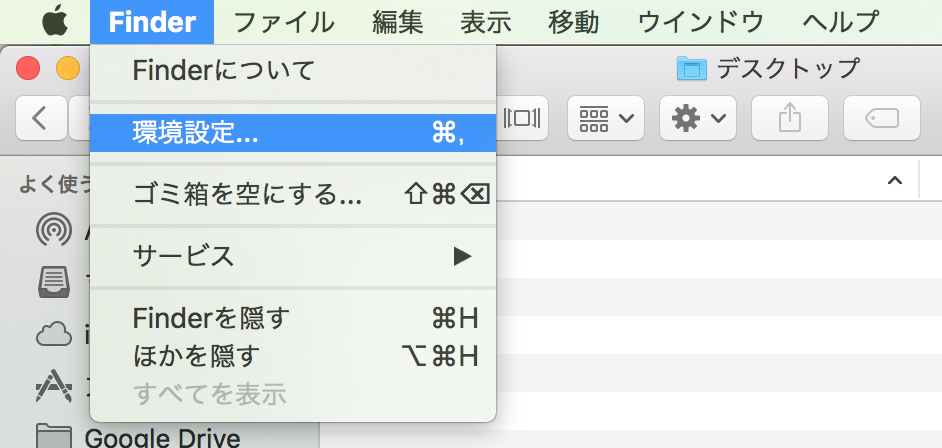The image size is (942, 448).
Task: Choose Finderについて from the menu
Action: tap(293, 71)
